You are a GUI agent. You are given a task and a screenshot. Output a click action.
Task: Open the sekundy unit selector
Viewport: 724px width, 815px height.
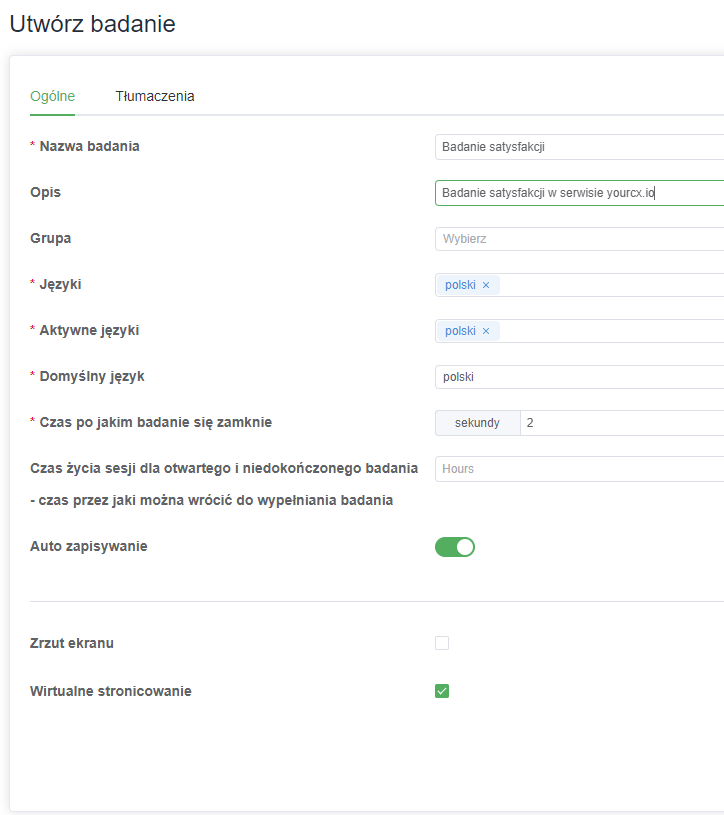[x=478, y=423]
